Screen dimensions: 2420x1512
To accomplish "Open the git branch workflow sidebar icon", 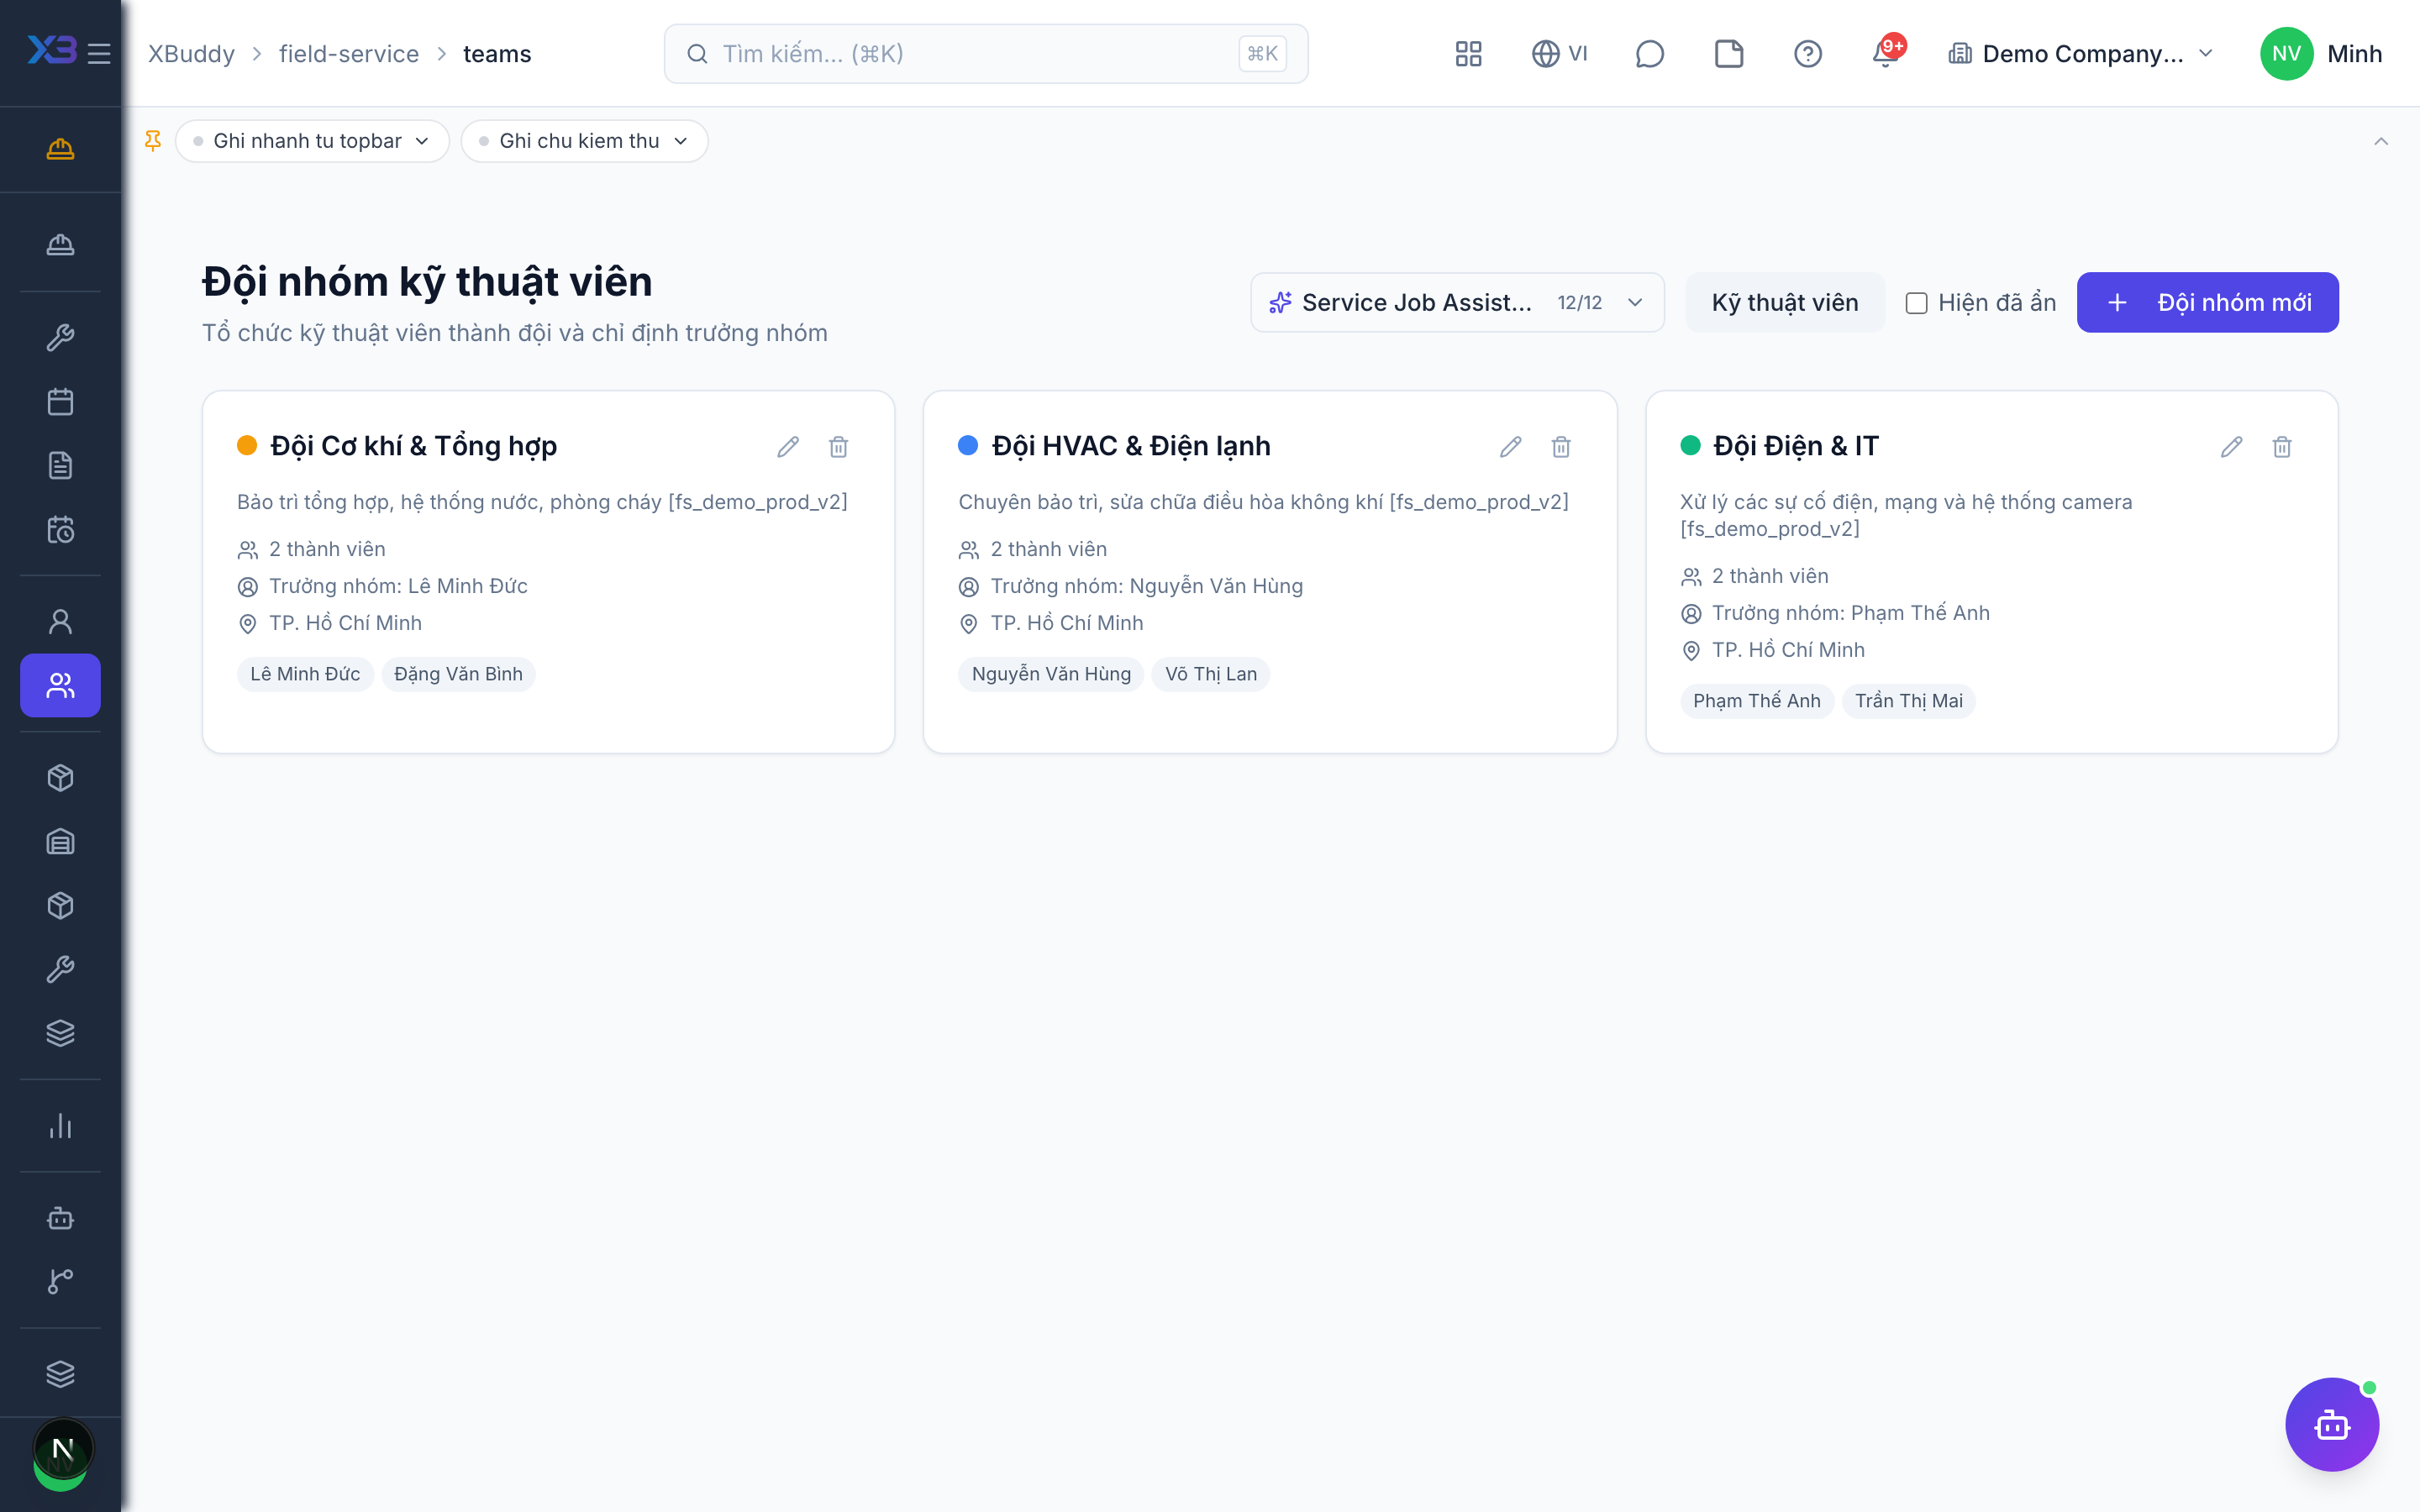I will click(x=60, y=1281).
